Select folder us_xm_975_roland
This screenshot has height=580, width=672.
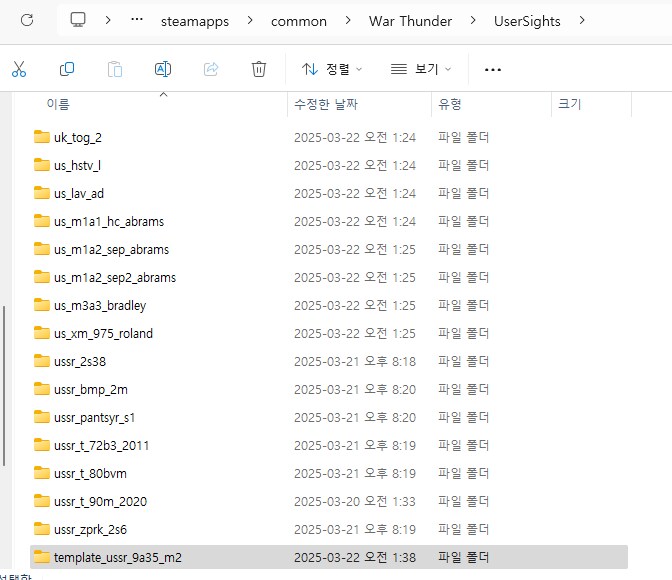(103, 334)
